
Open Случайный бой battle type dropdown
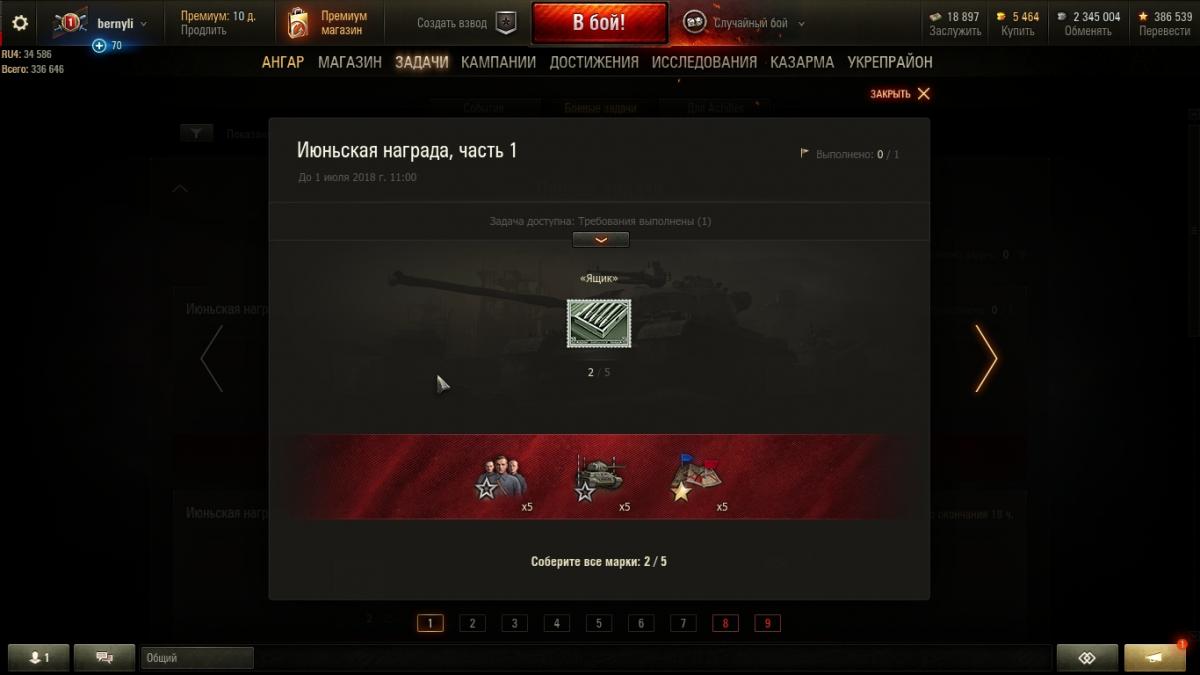pyautogui.click(x=744, y=23)
